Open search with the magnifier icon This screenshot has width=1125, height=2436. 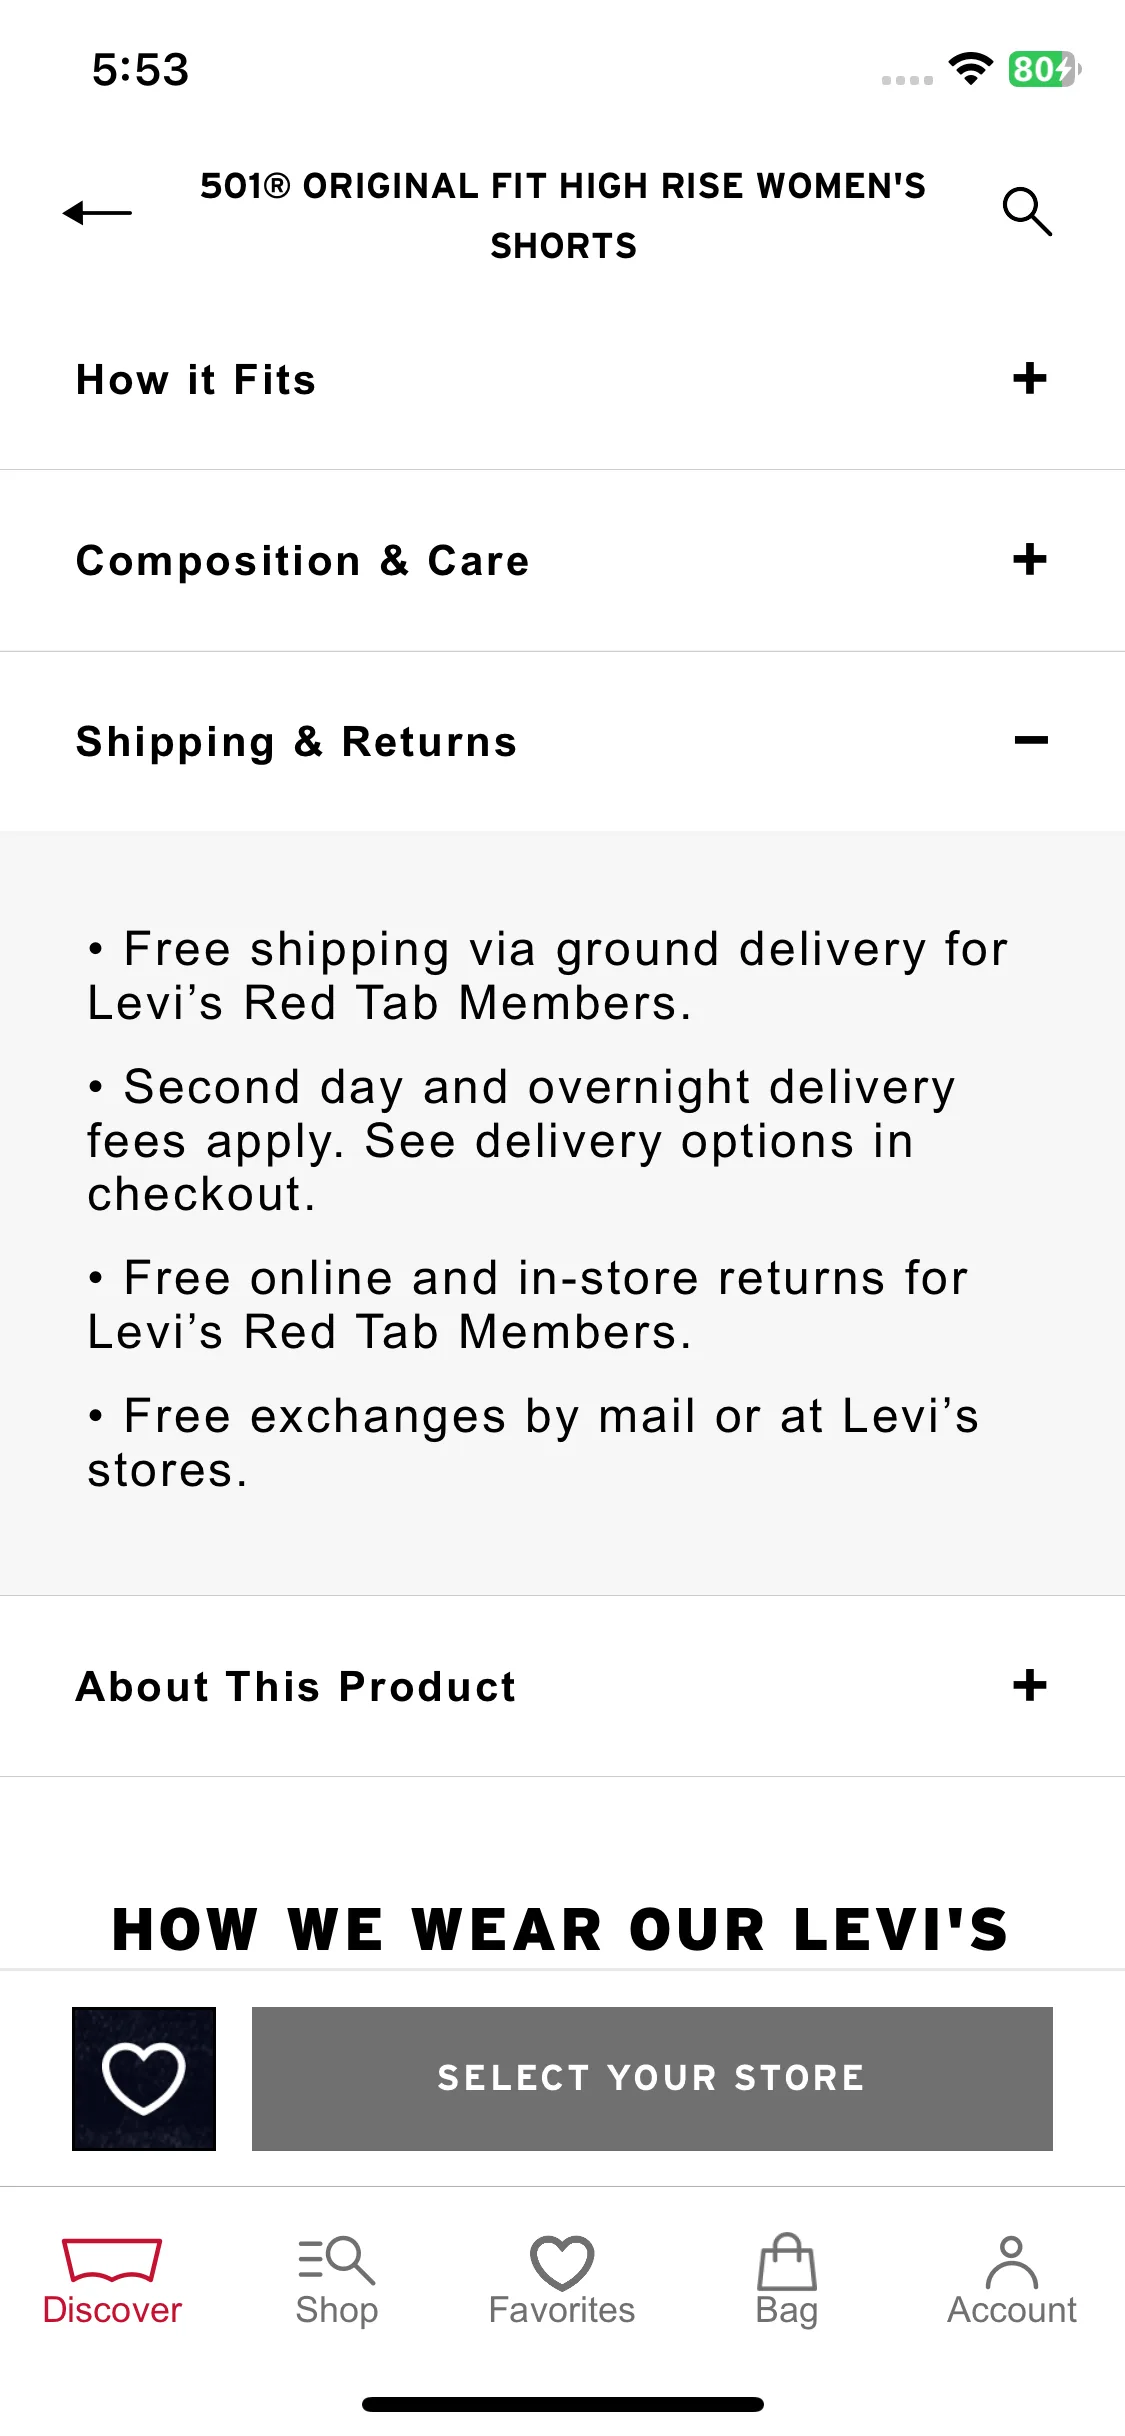[1027, 211]
